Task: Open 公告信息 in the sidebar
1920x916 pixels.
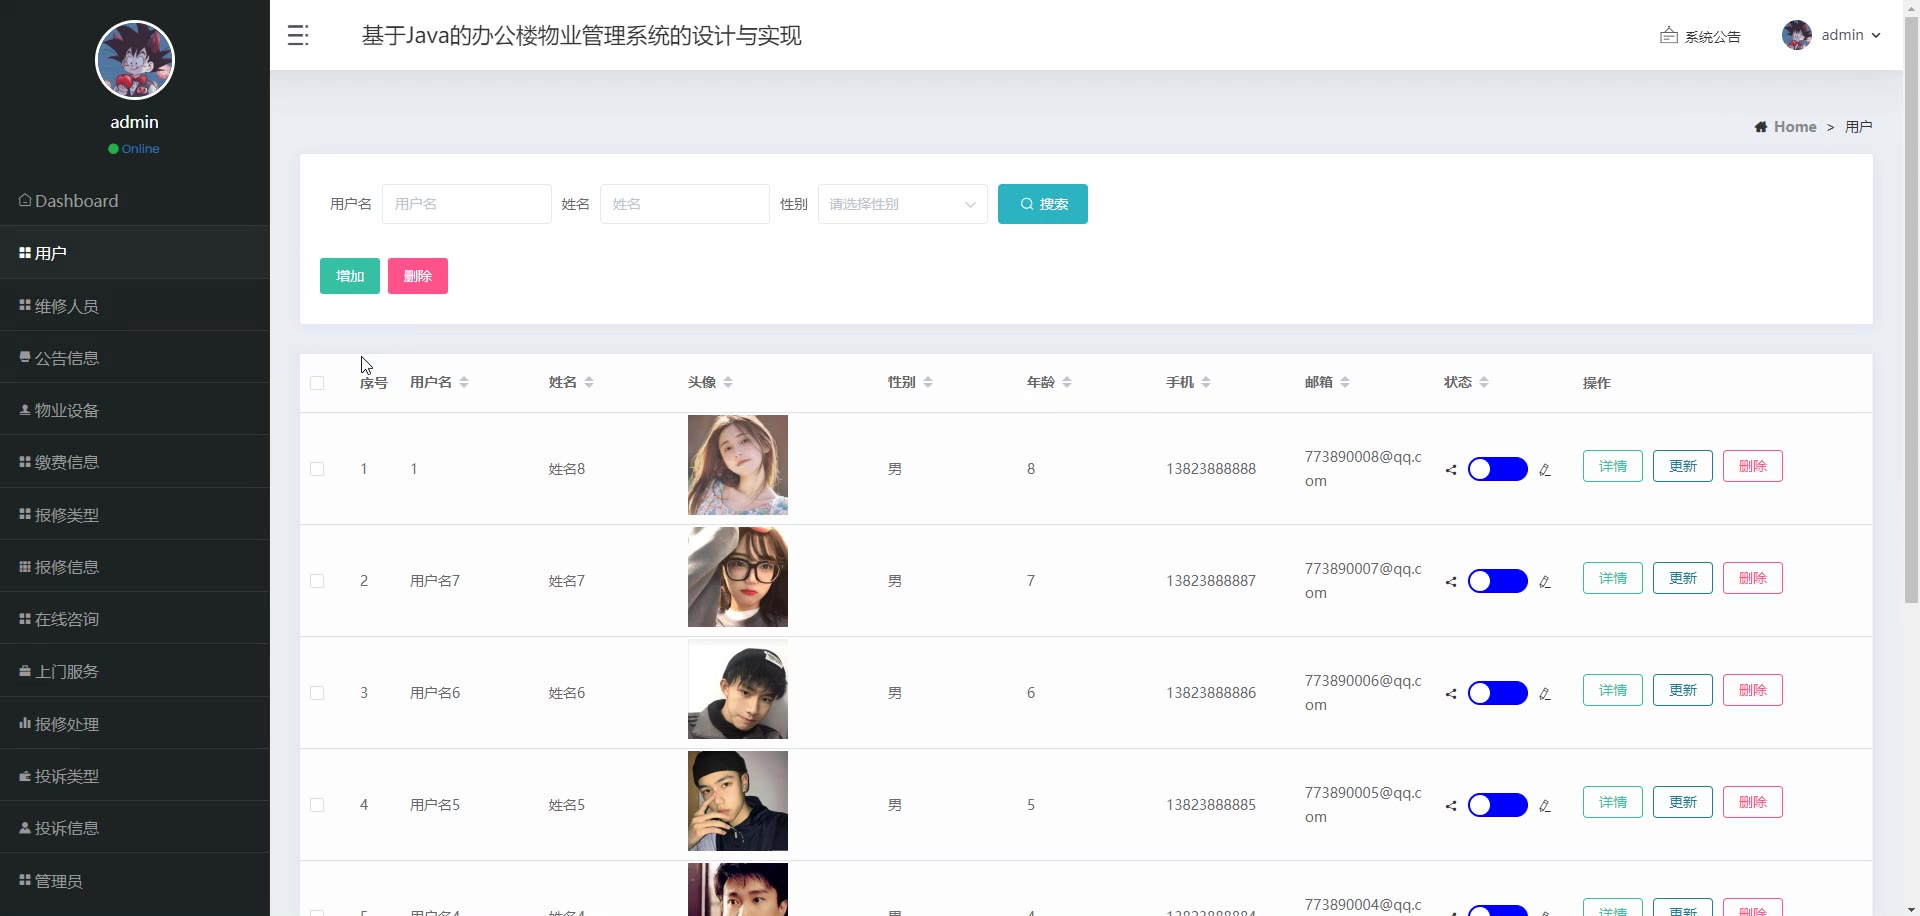Action: (x=135, y=358)
